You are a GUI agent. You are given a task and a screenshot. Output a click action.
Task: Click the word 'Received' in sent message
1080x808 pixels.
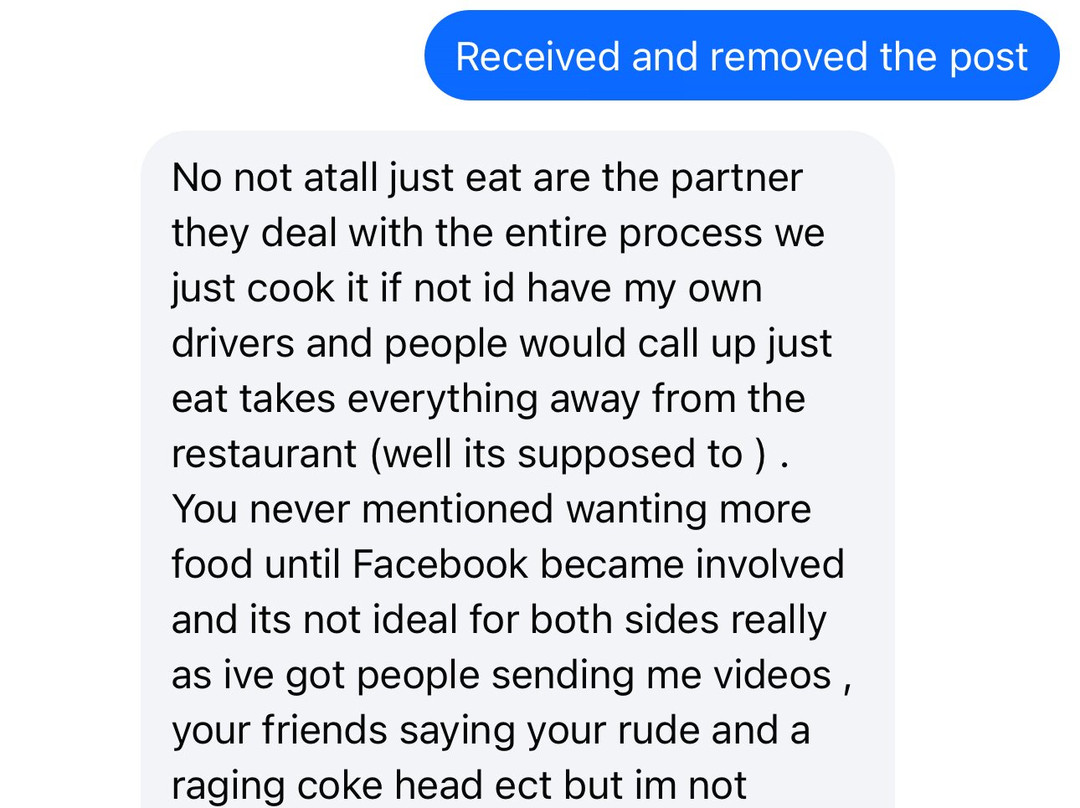click(x=537, y=57)
